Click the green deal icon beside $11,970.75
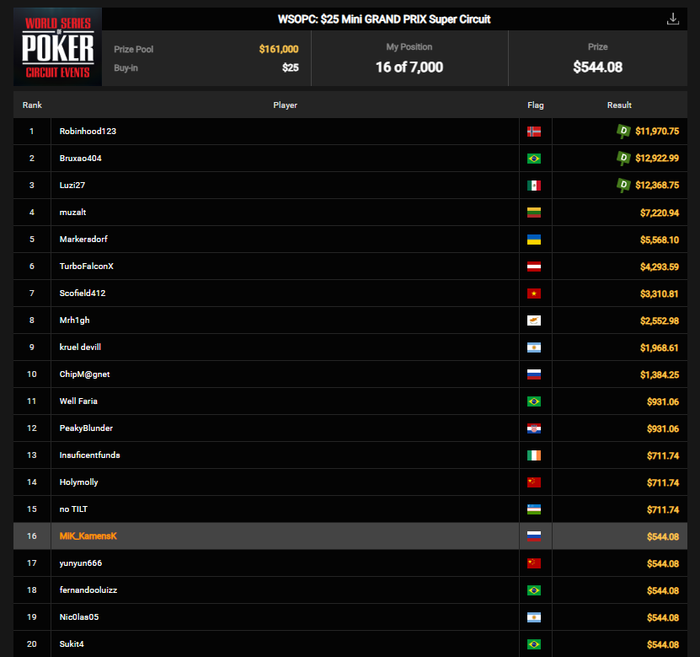Viewport: 700px width, 657px height. [x=623, y=131]
